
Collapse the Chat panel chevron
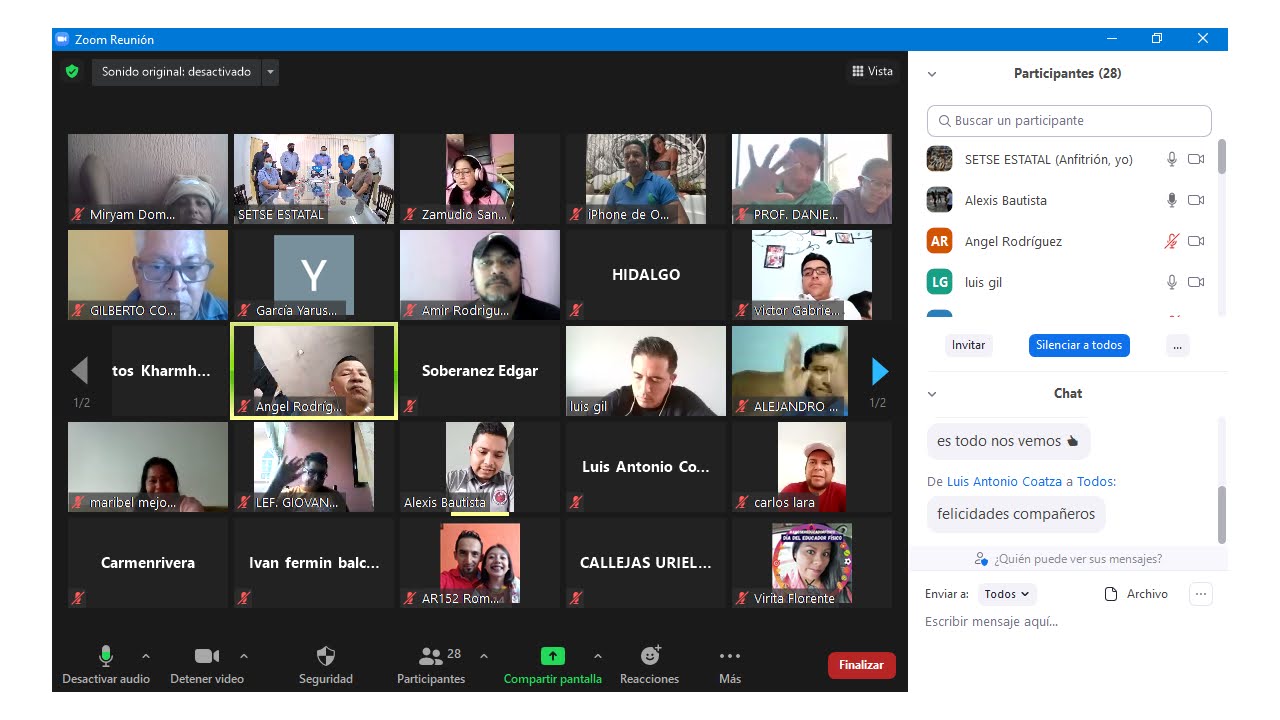coord(932,394)
